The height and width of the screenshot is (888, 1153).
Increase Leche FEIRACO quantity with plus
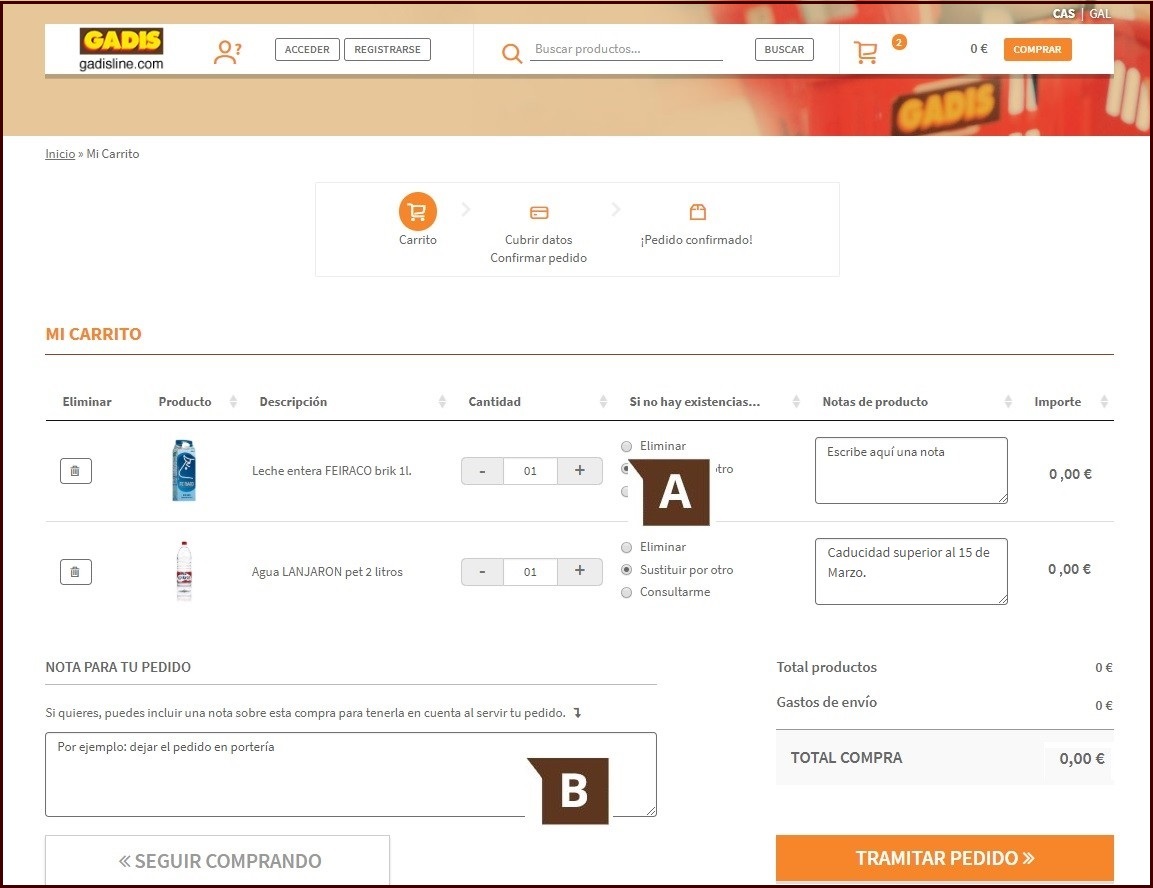[579, 470]
